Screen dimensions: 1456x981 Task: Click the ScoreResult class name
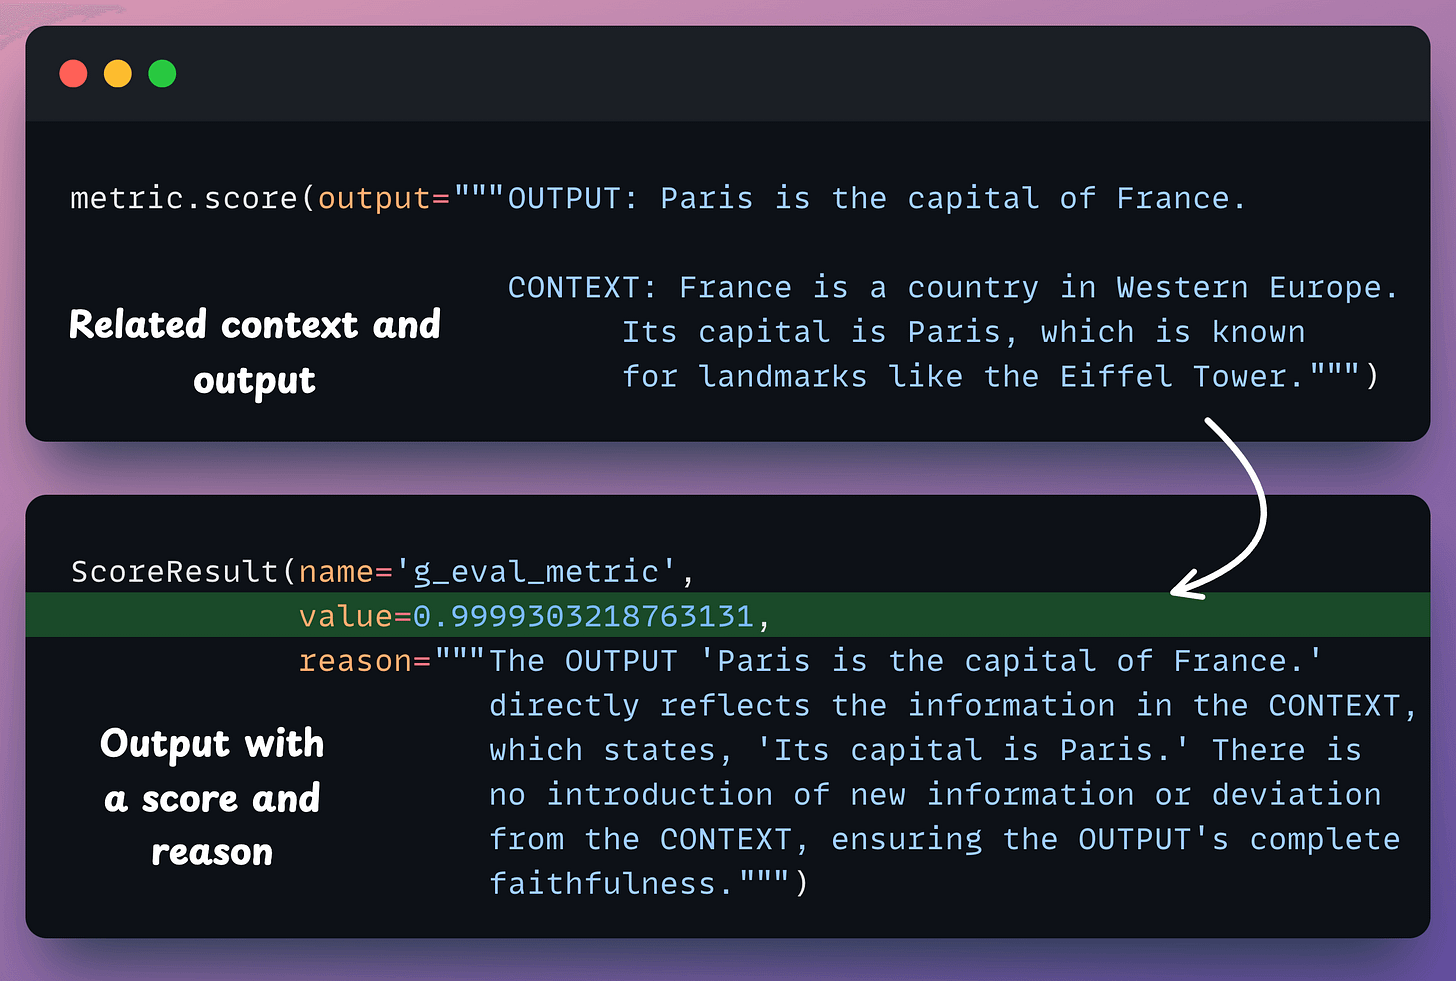175,571
